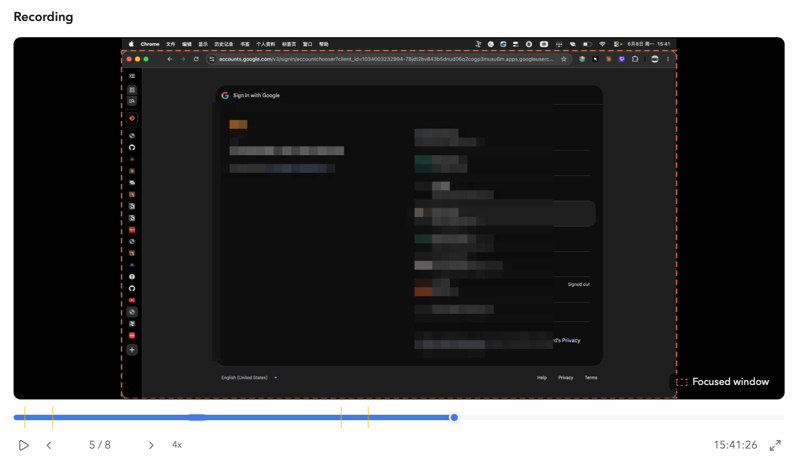Open the 书签 menu
Screen dimensions: 800x470
tap(245, 44)
